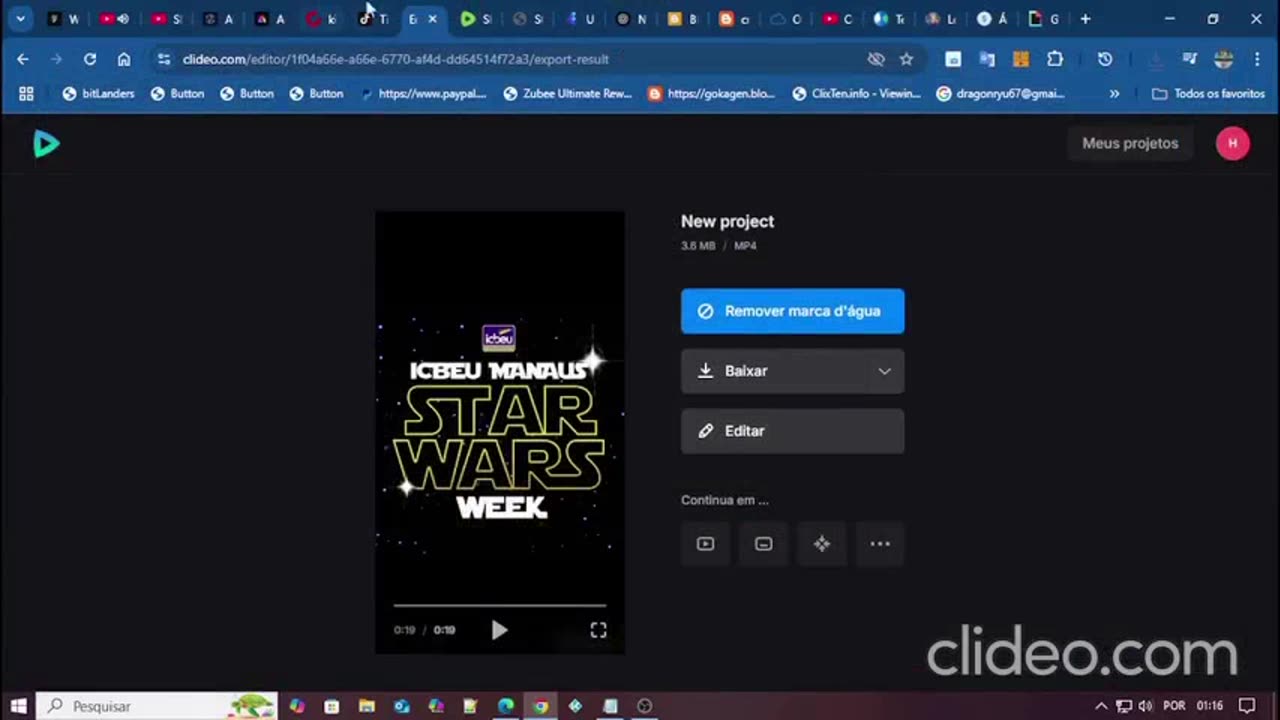Open the Chrome extensions puzzle icon
Screen dimensions: 1280x720
1055,59
